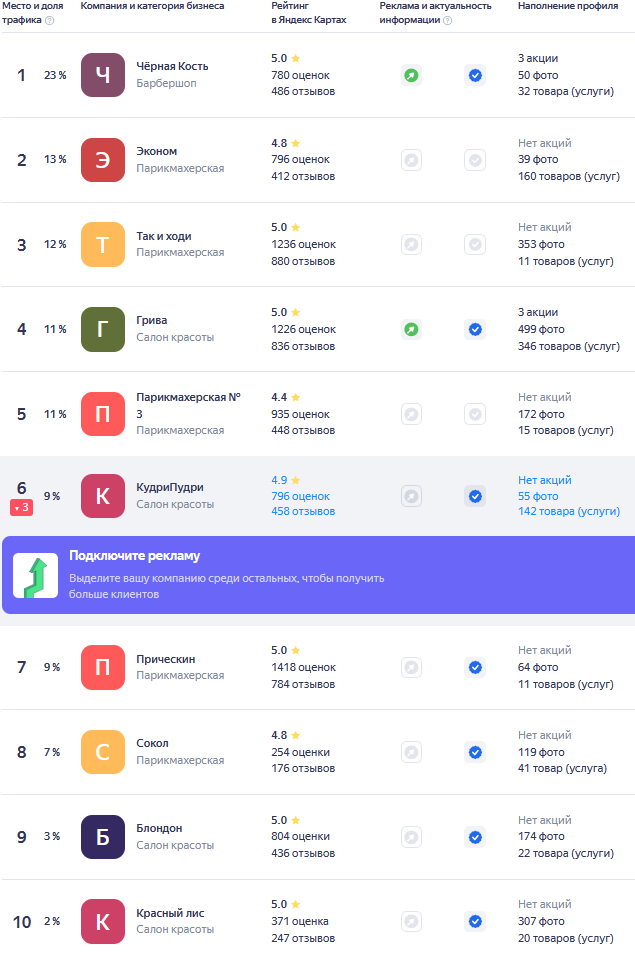Click the gray advertising icon in КудриПудри row
Viewport: 635px width, 960px height.
point(411,496)
